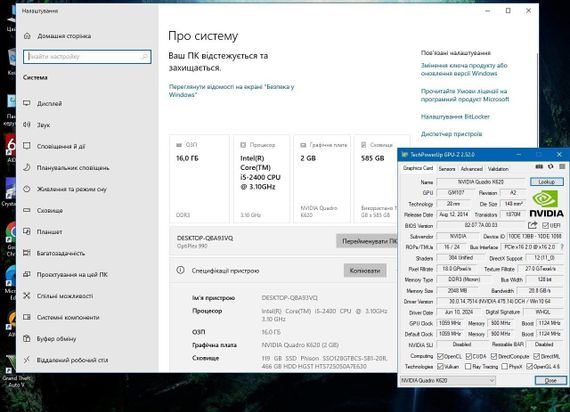Screen dimensions: 570x412
Task: Click the ОЗП 16,0 ГБ summary card
Action: tap(199, 179)
